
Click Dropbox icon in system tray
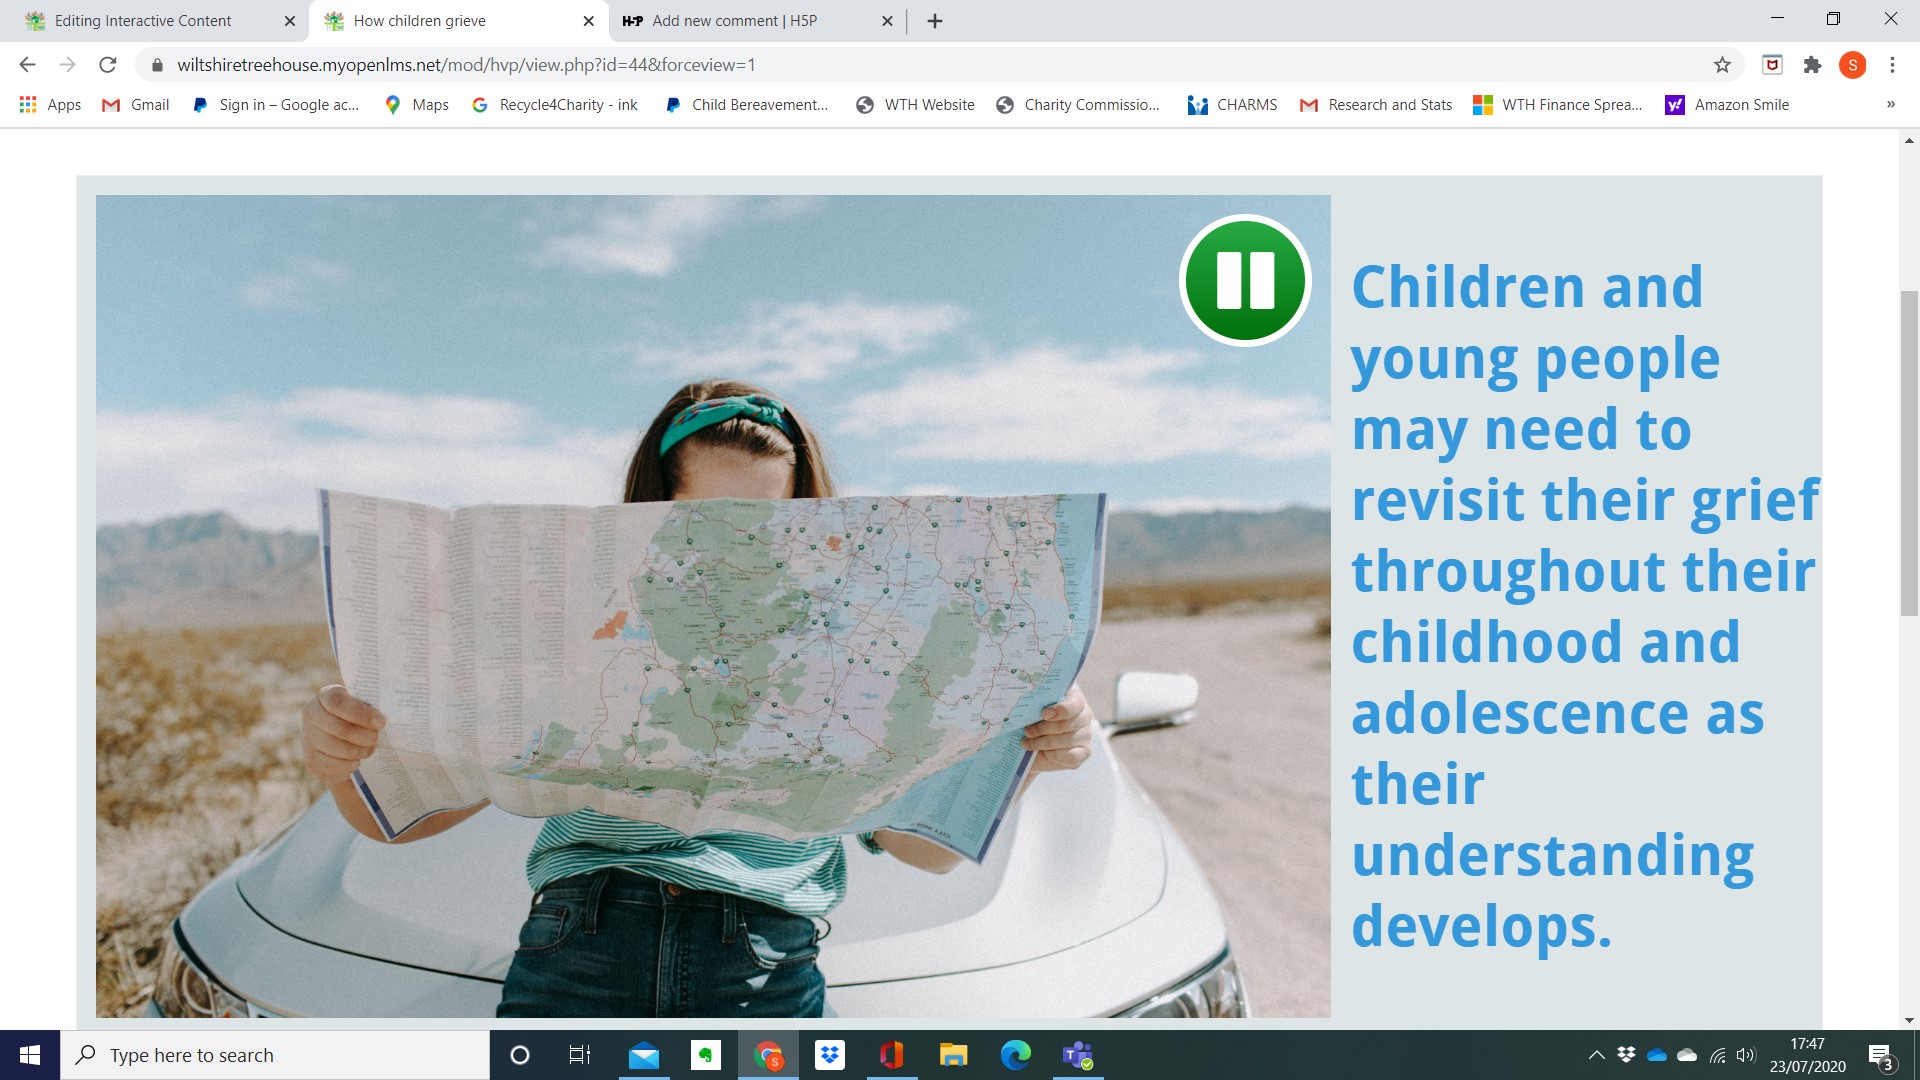(x=1627, y=1055)
